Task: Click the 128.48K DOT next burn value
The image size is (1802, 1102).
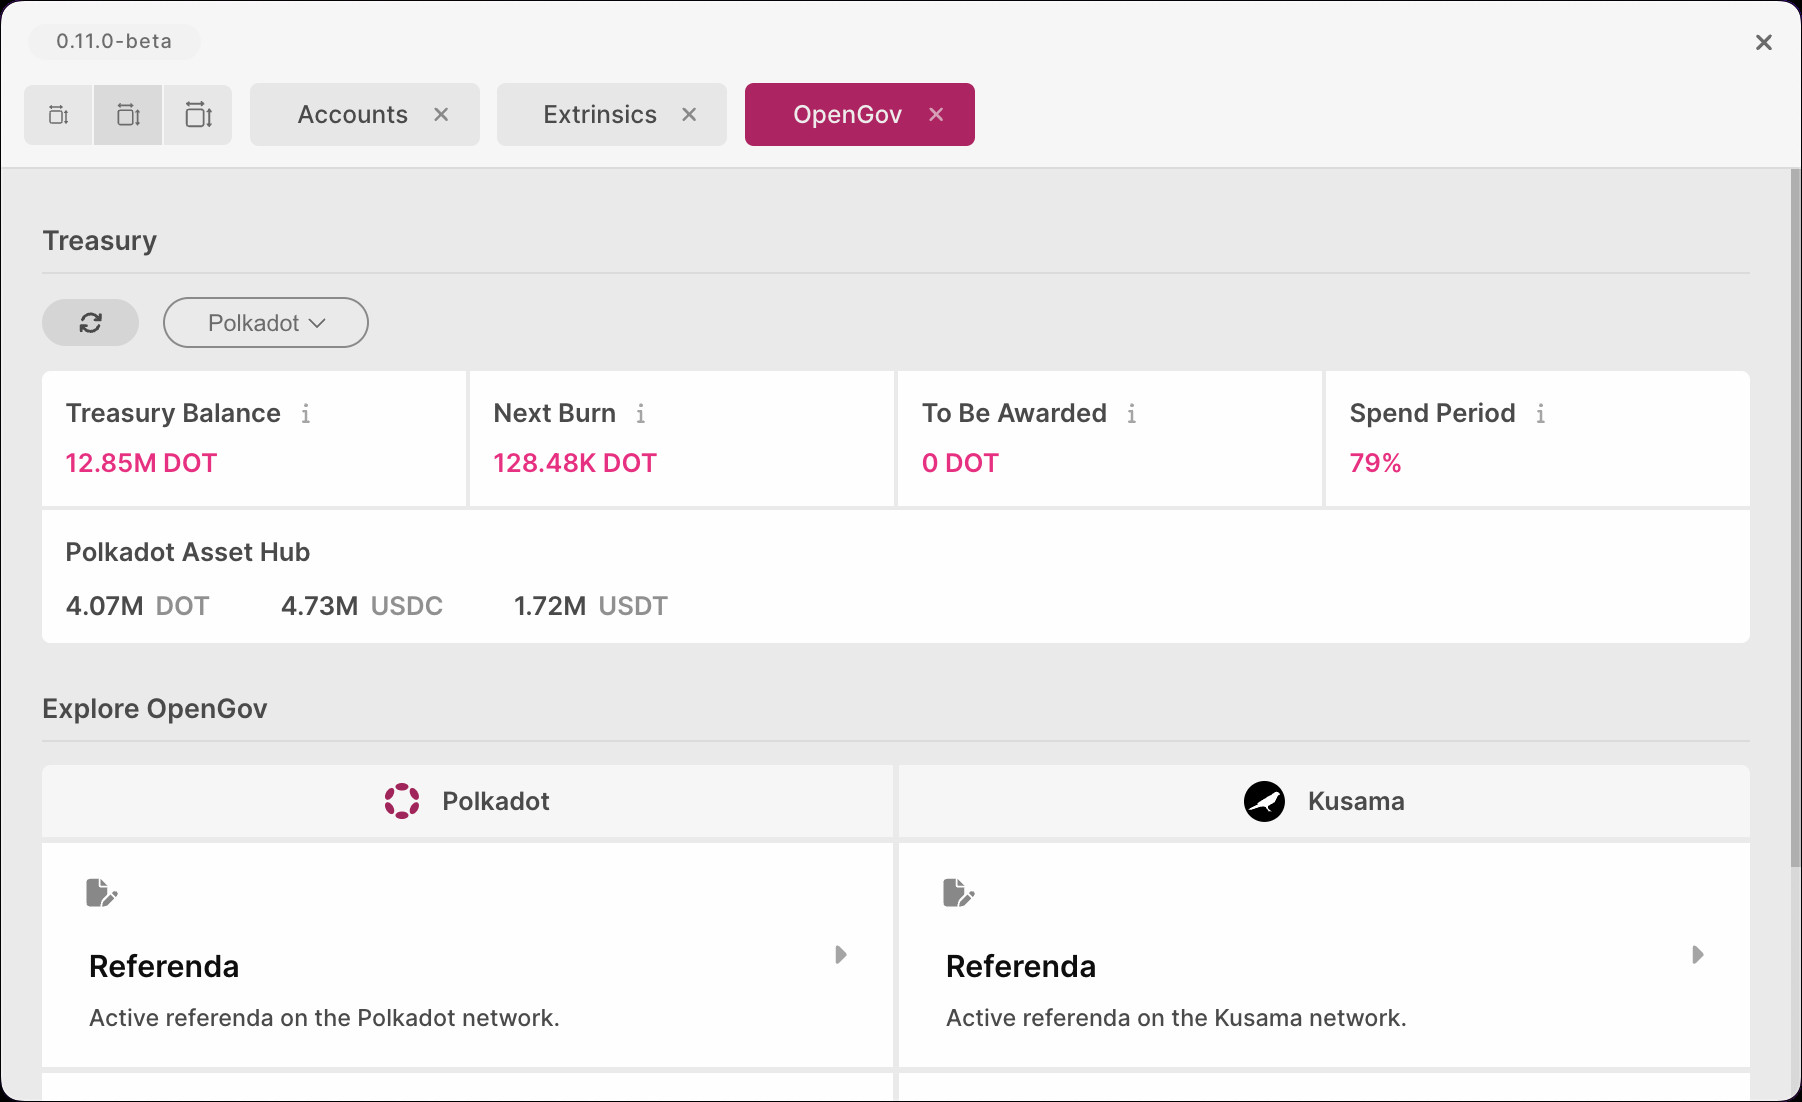Action: pos(575,463)
